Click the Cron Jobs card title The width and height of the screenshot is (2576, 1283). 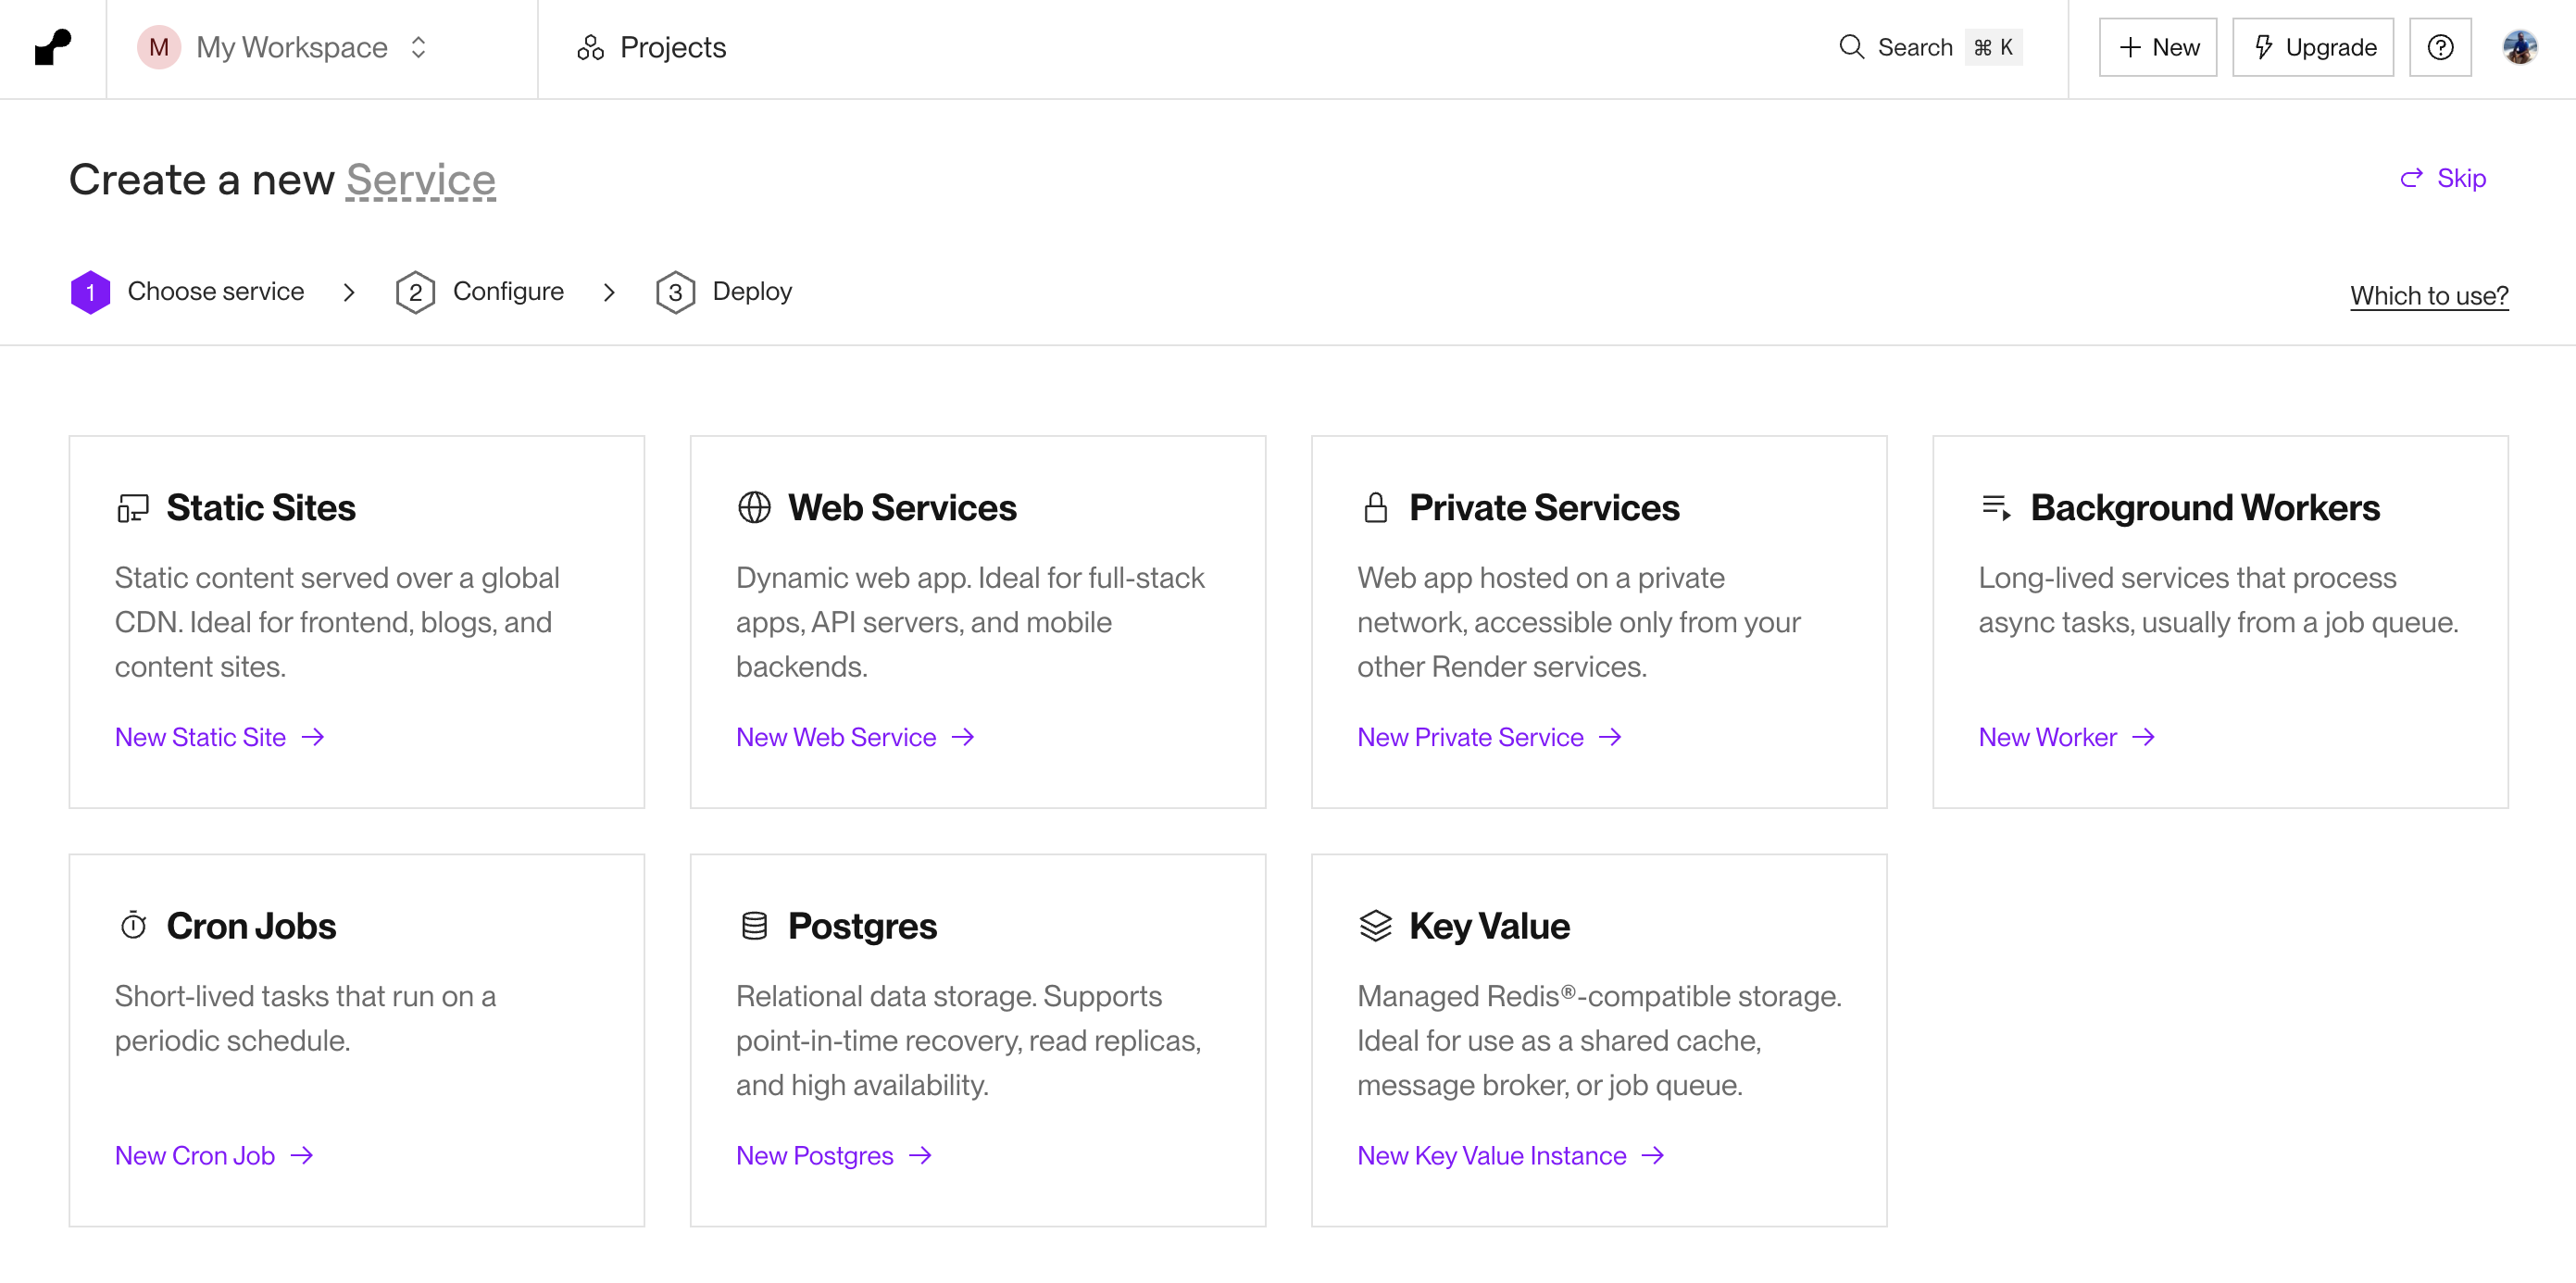[x=251, y=926]
